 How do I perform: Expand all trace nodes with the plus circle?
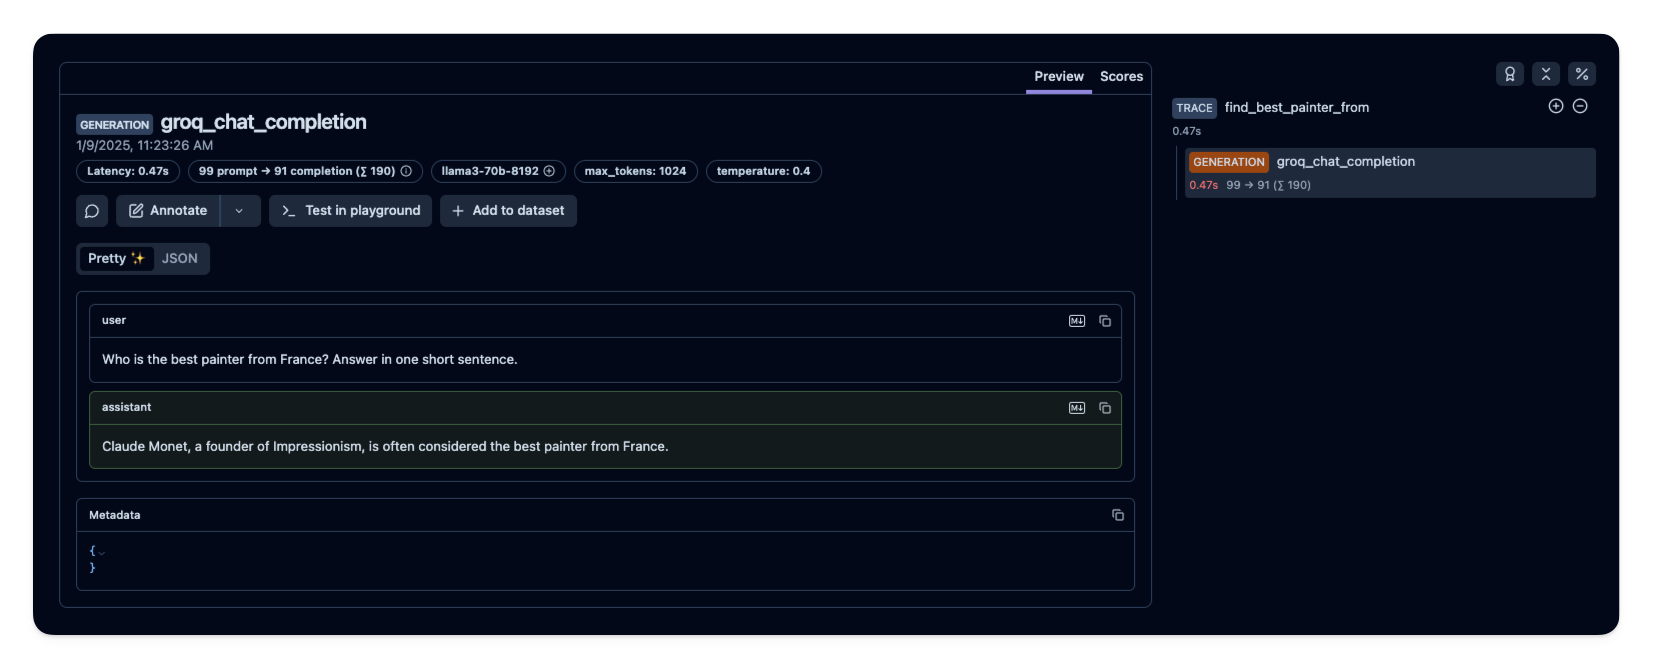click(x=1556, y=106)
